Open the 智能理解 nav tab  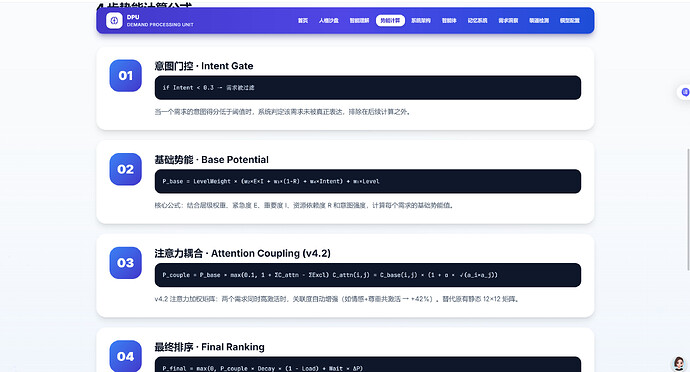359,21
